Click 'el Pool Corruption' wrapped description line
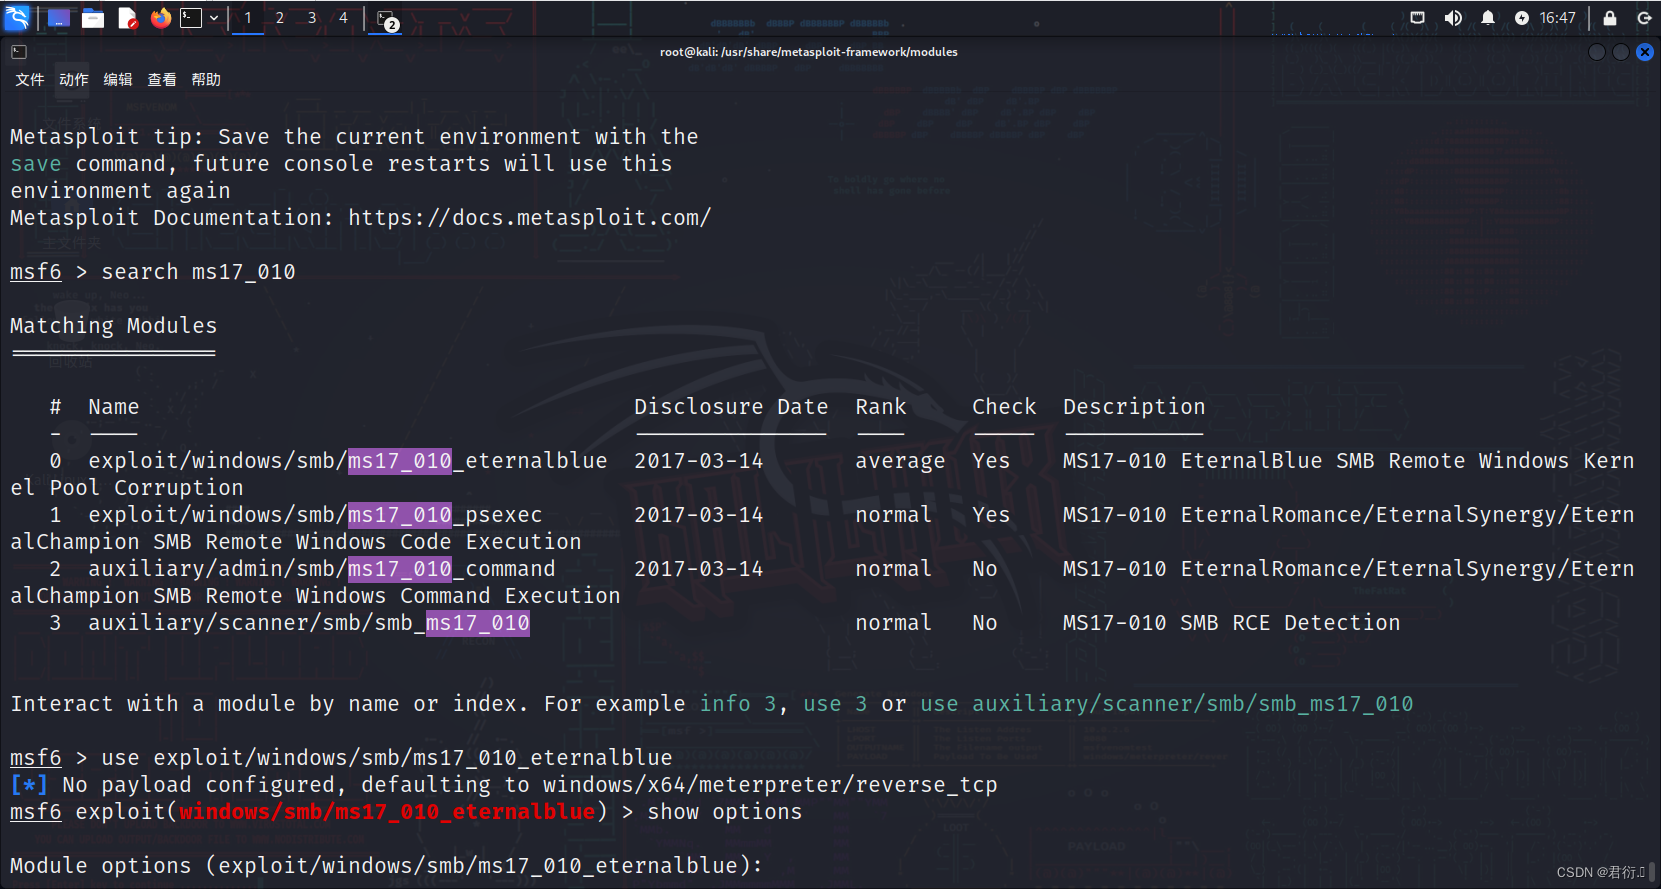Viewport: 1661px width, 889px height. point(127,488)
